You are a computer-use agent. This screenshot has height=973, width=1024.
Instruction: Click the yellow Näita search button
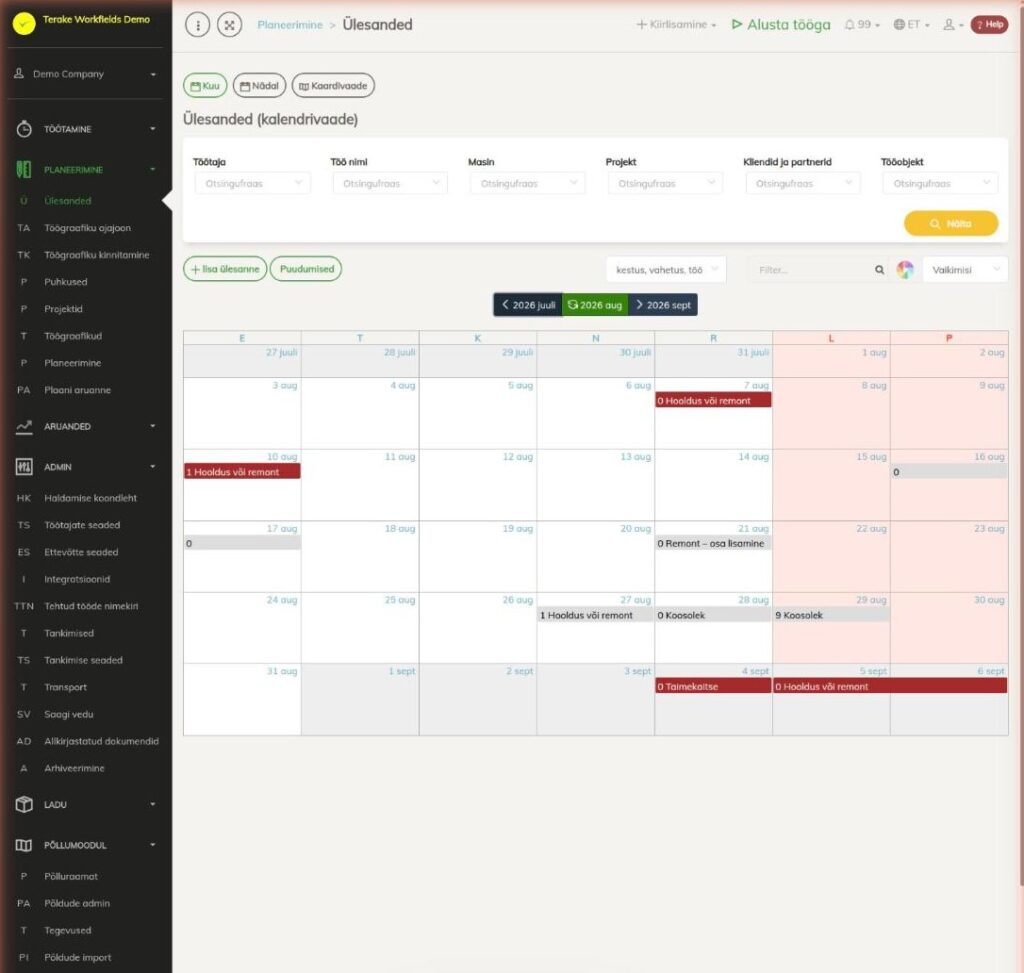coord(951,223)
